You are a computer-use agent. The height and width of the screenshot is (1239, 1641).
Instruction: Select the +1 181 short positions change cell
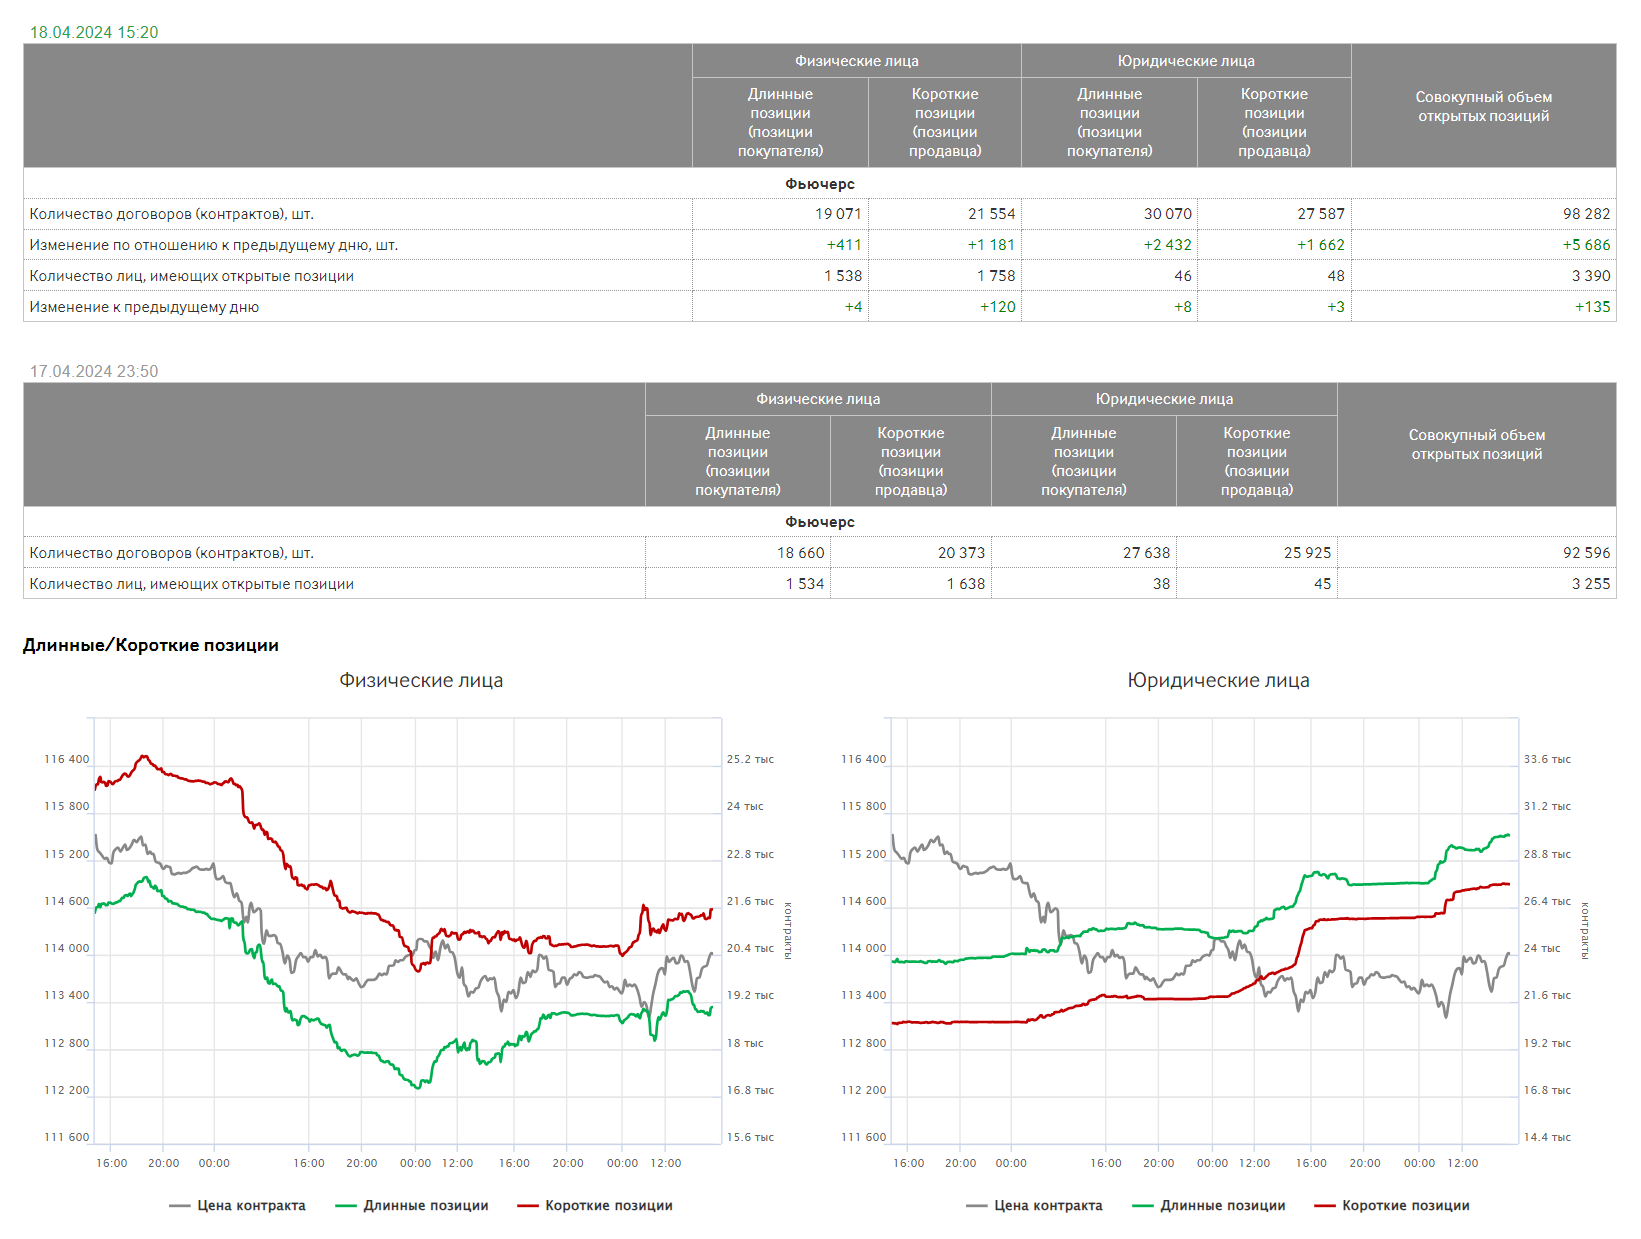coord(990,245)
